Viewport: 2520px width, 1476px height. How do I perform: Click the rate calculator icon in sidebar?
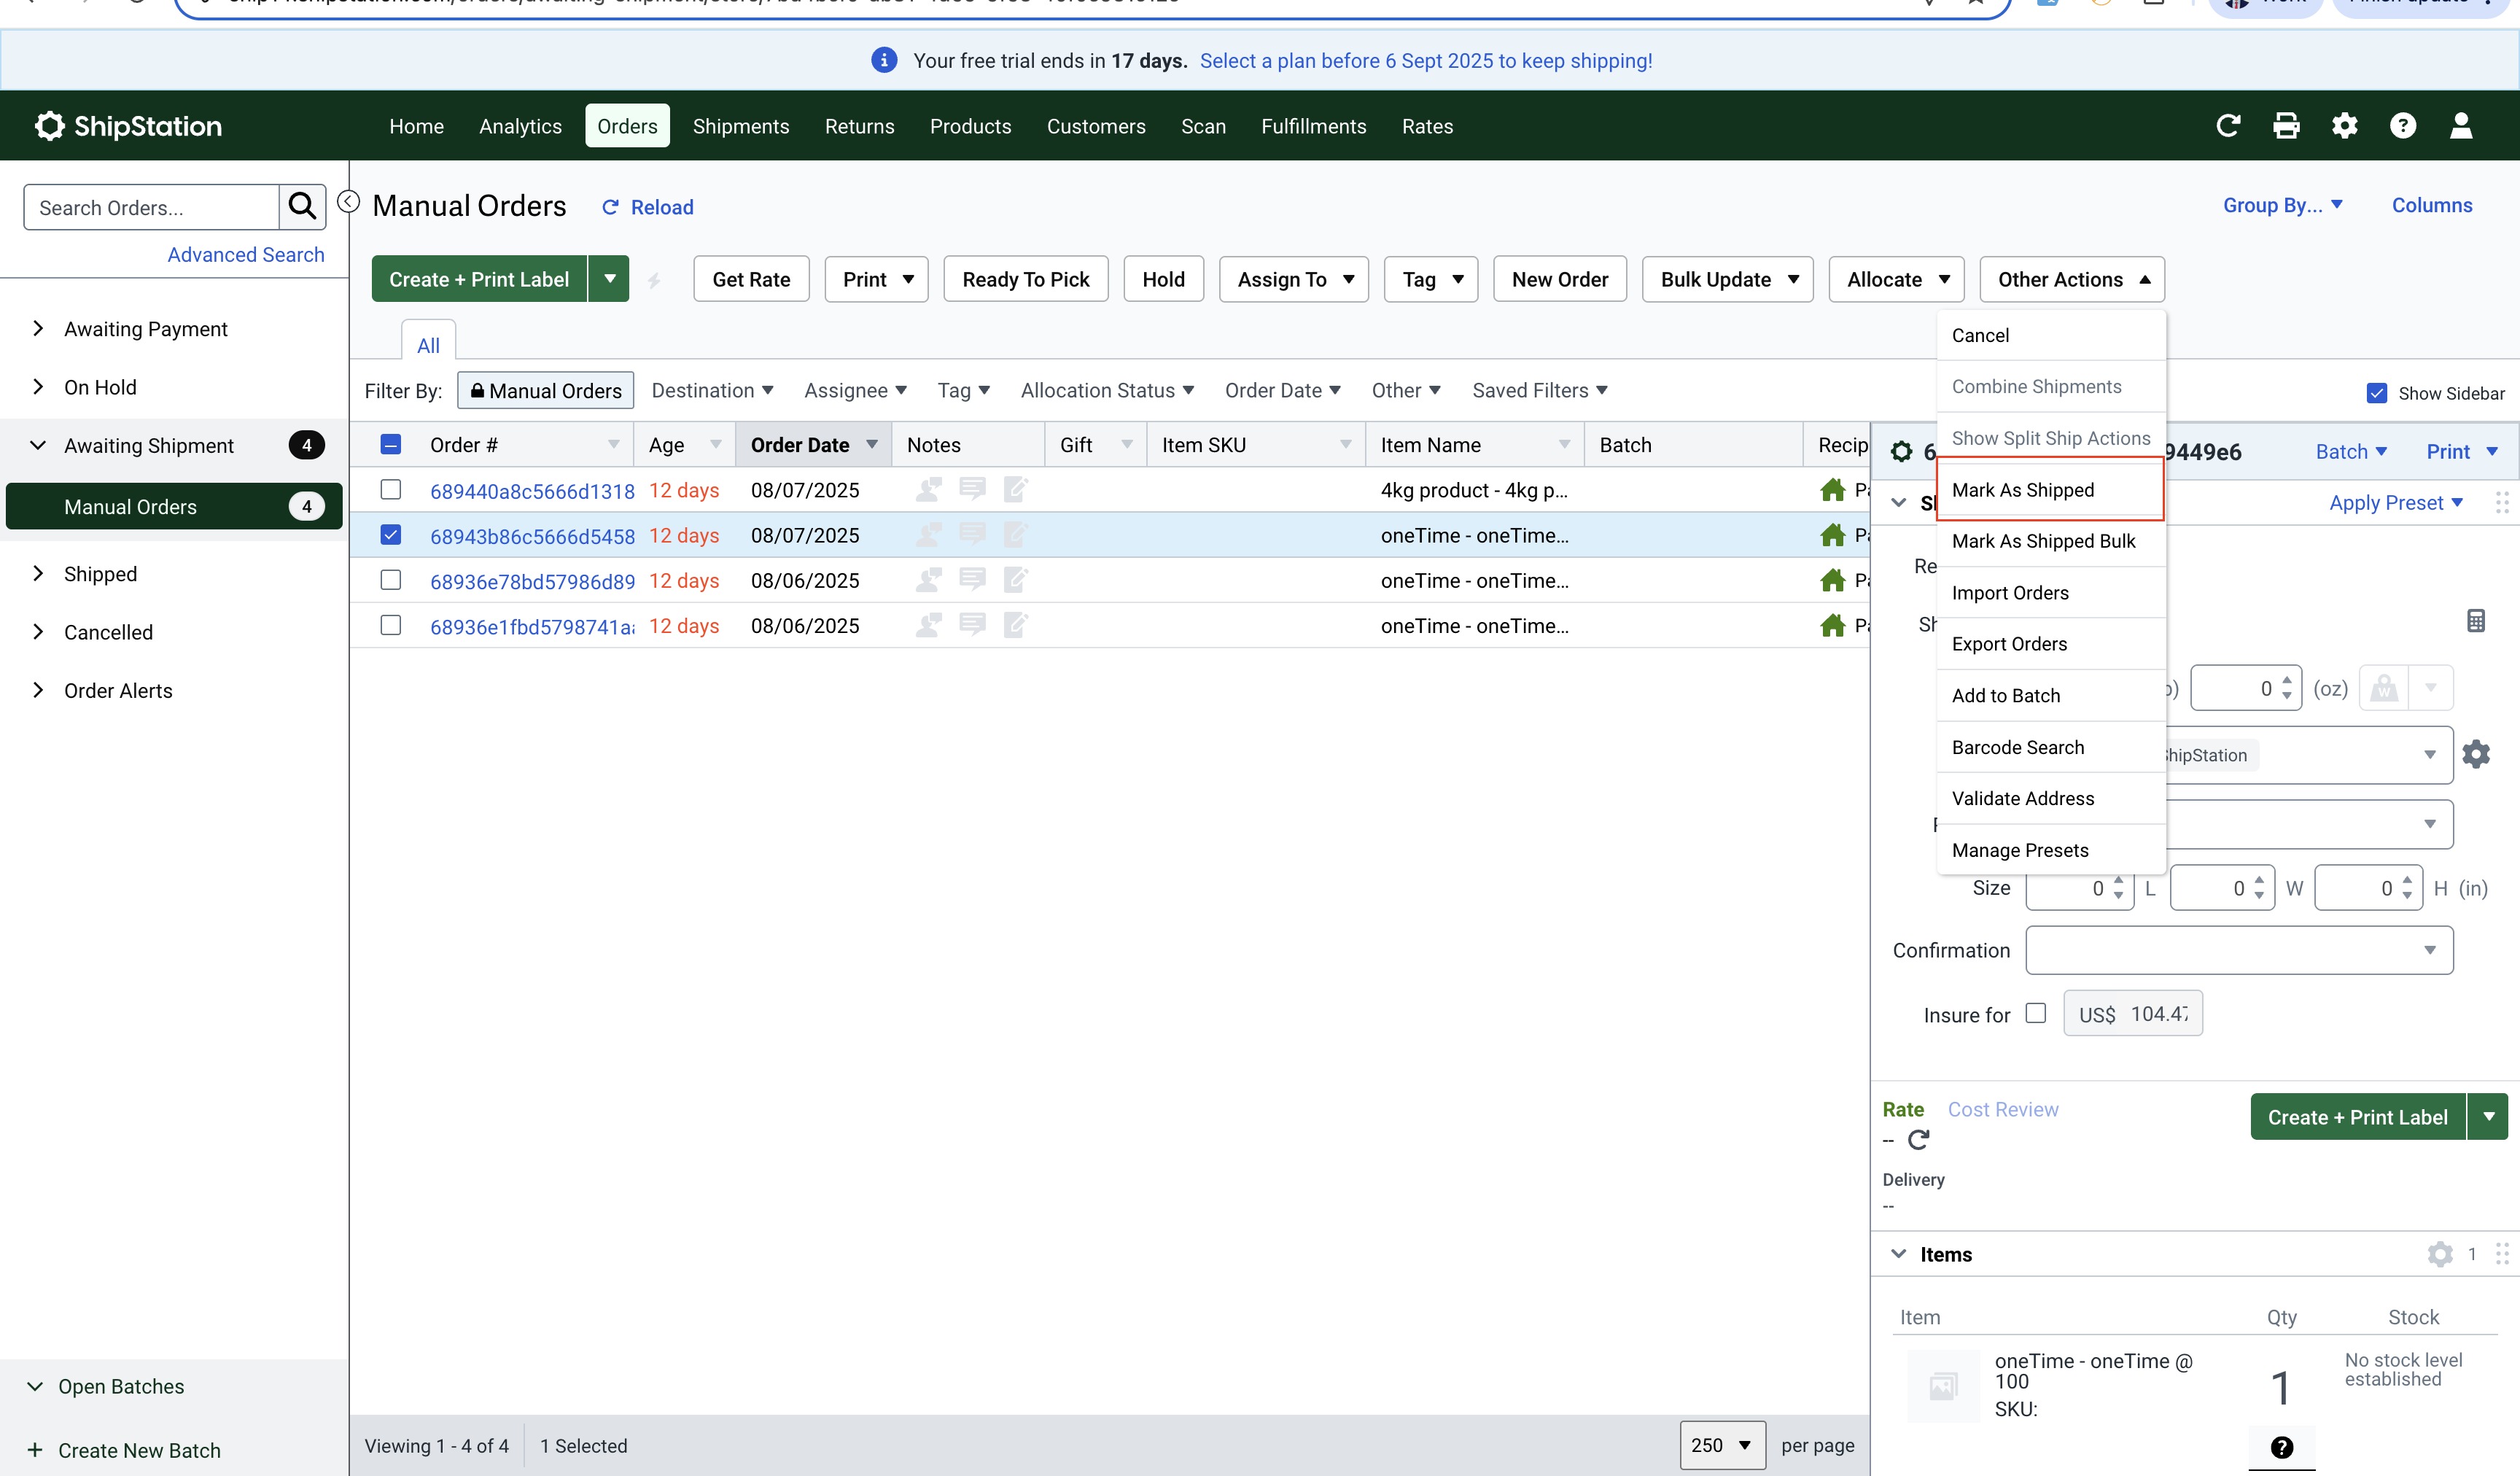(x=2475, y=621)
